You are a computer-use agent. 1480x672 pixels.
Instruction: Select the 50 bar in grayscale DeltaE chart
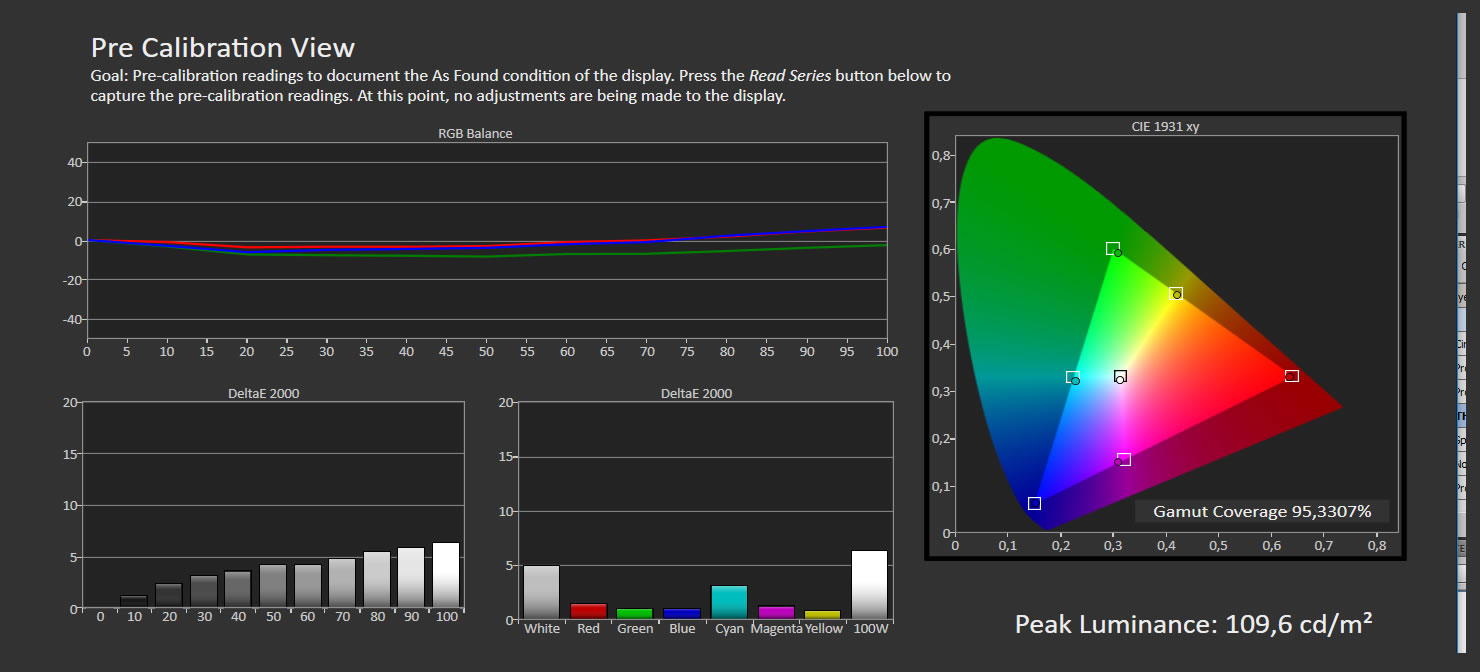click(273, 586)
